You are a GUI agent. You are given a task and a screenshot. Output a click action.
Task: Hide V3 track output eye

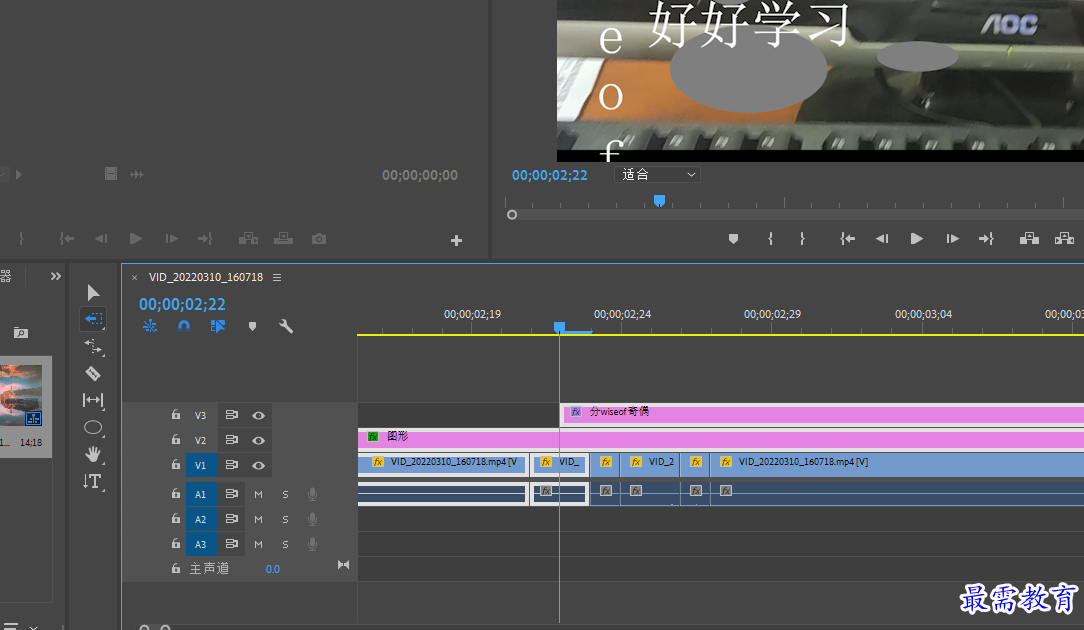(x=259, y=416)
